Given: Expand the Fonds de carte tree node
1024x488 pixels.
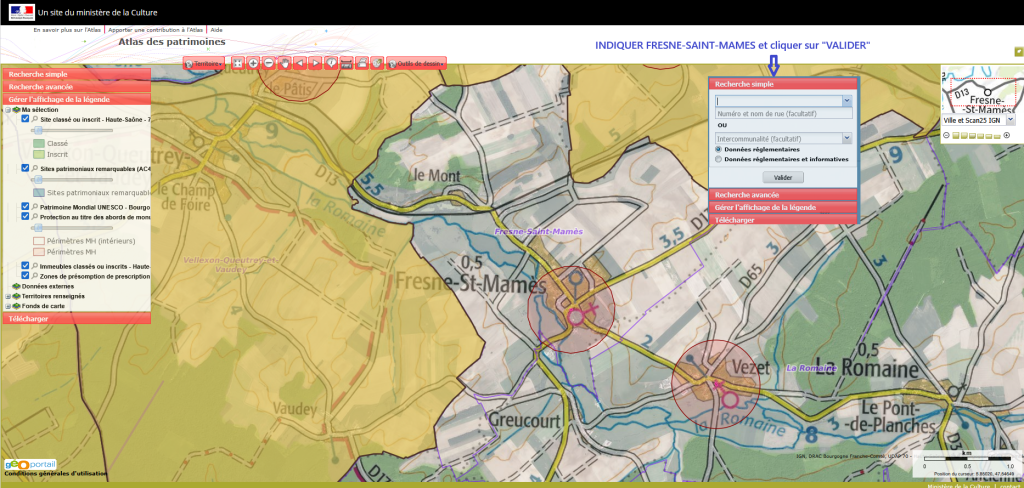Looking at the screenshot, I should coord(8,306).
